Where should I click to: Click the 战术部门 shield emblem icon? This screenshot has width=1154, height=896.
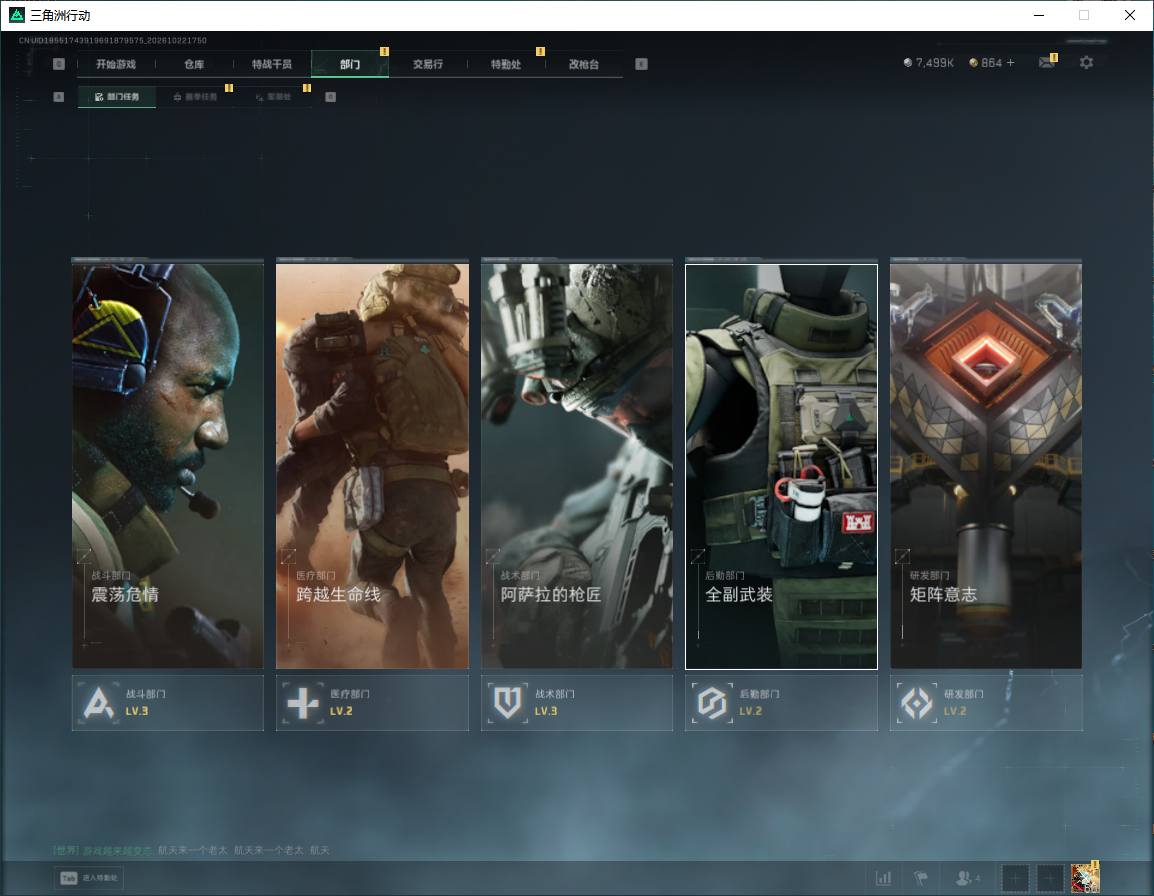[507, 702]
